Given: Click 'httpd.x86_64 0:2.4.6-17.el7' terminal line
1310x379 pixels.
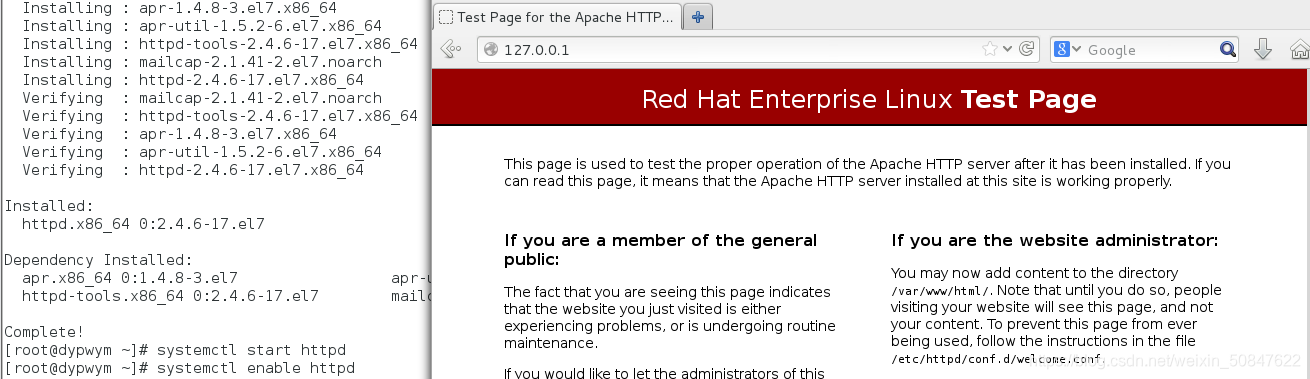Looking at the screenshot, I should pyautogui.click(x=143, y=224).
